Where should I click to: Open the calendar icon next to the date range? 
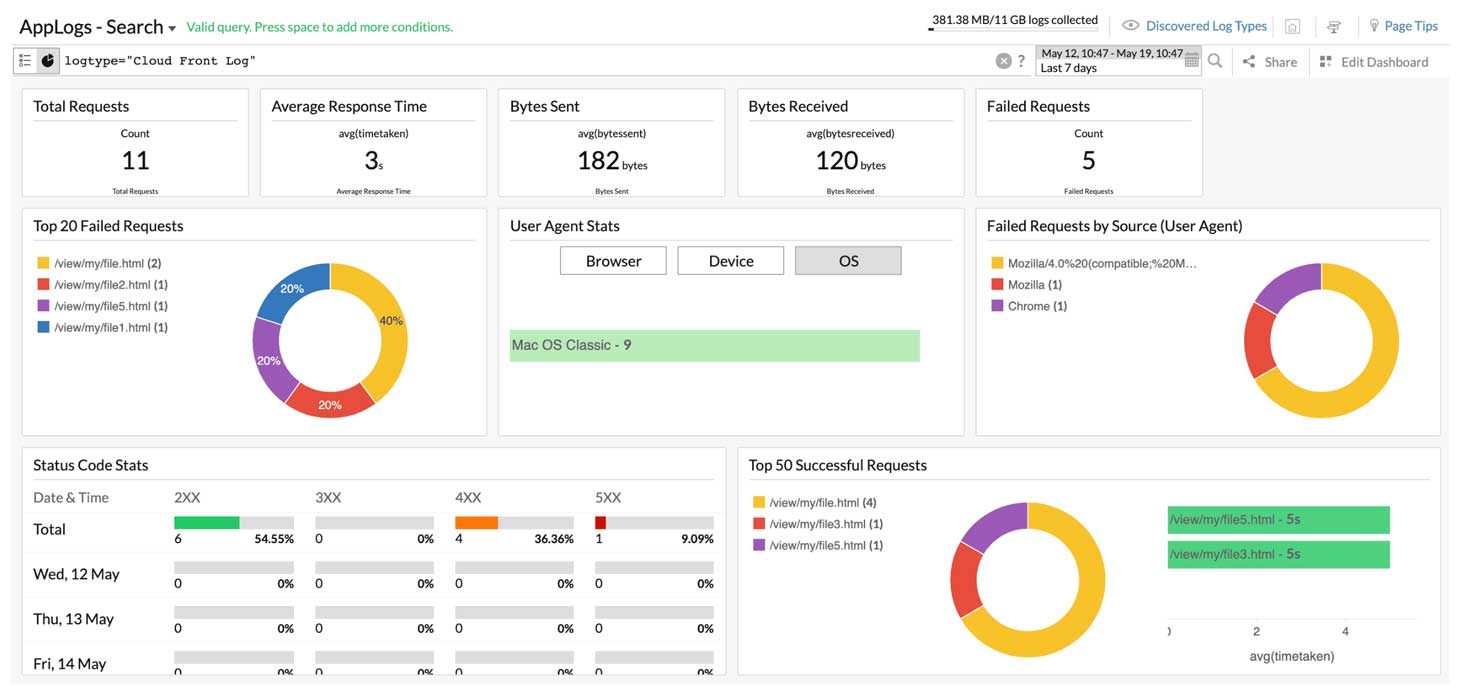[x=1190, y=61]
